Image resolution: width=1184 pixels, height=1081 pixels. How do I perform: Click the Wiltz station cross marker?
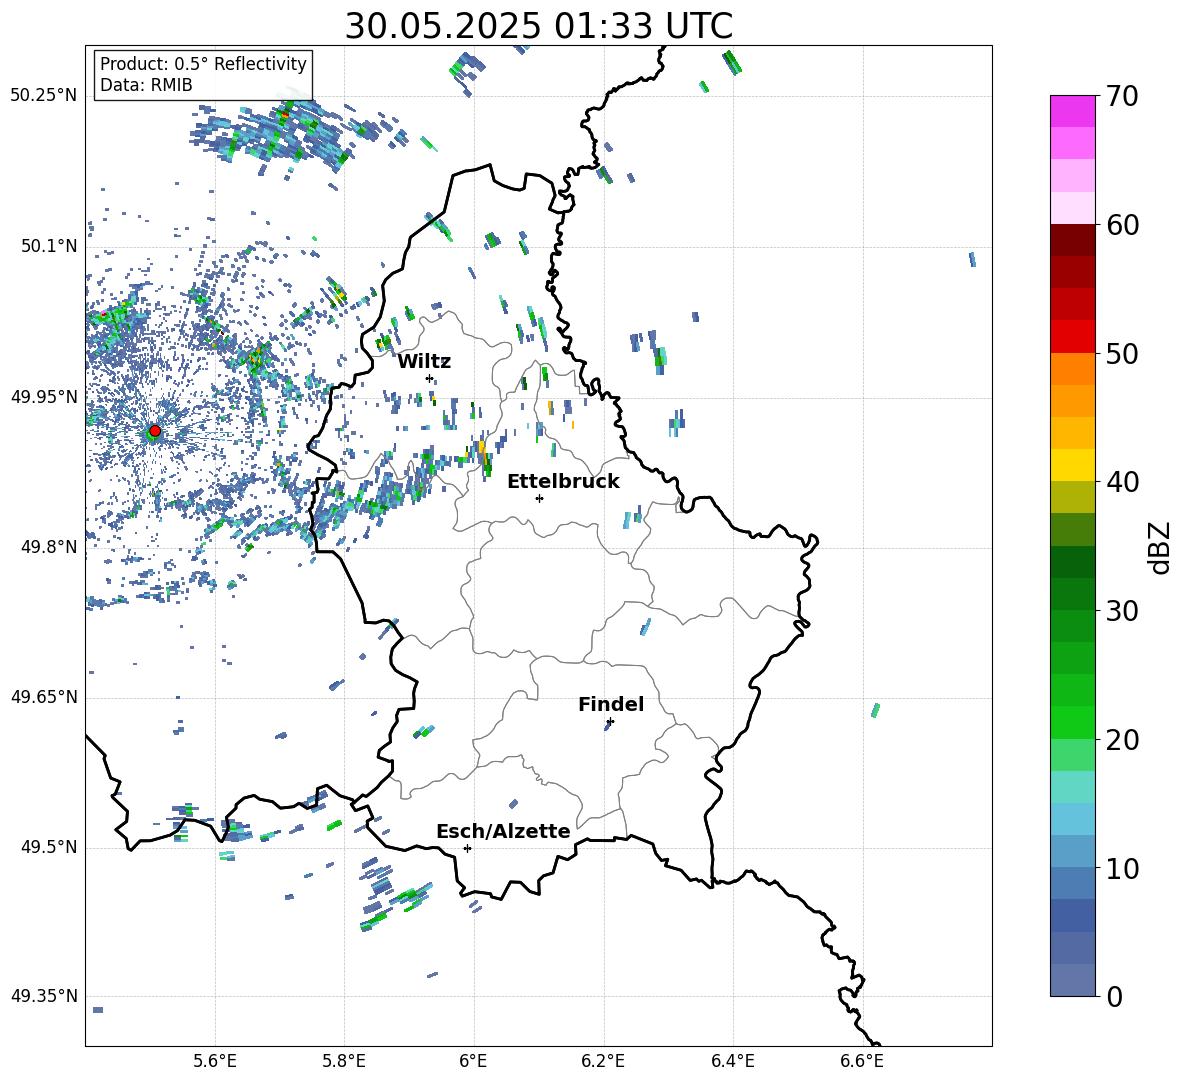click(x=430, y=378)
